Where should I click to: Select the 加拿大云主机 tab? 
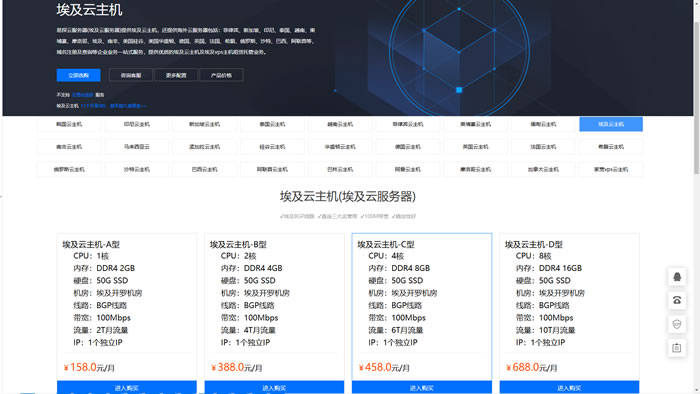(x=543, y=170)
